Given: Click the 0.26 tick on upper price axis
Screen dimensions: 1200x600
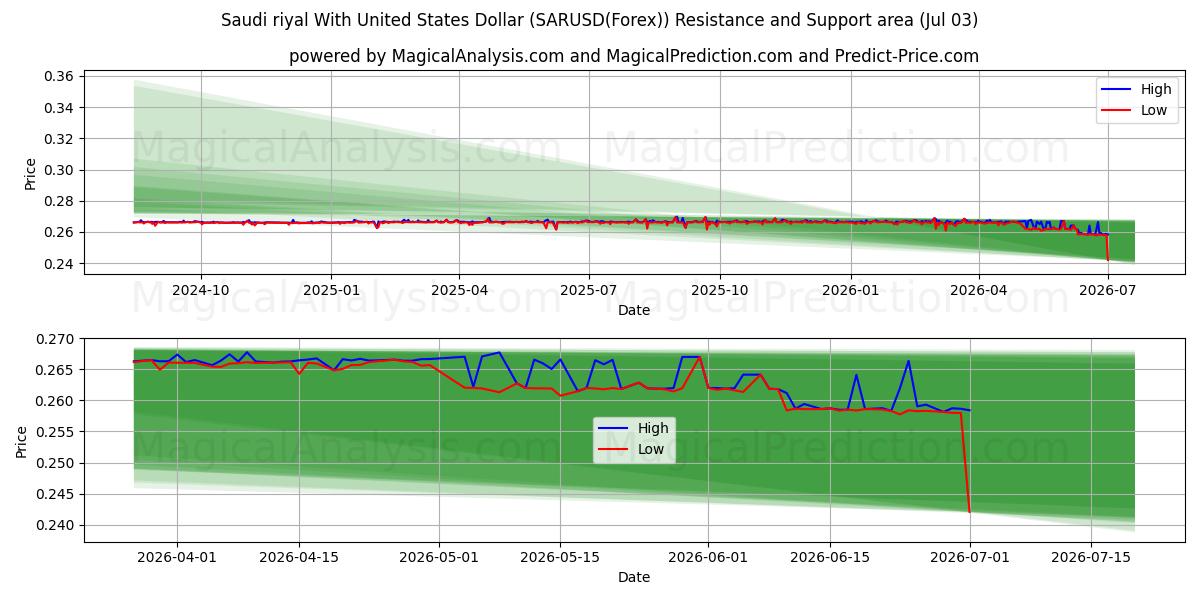Looking at the screenshot, I should (60, 233).
